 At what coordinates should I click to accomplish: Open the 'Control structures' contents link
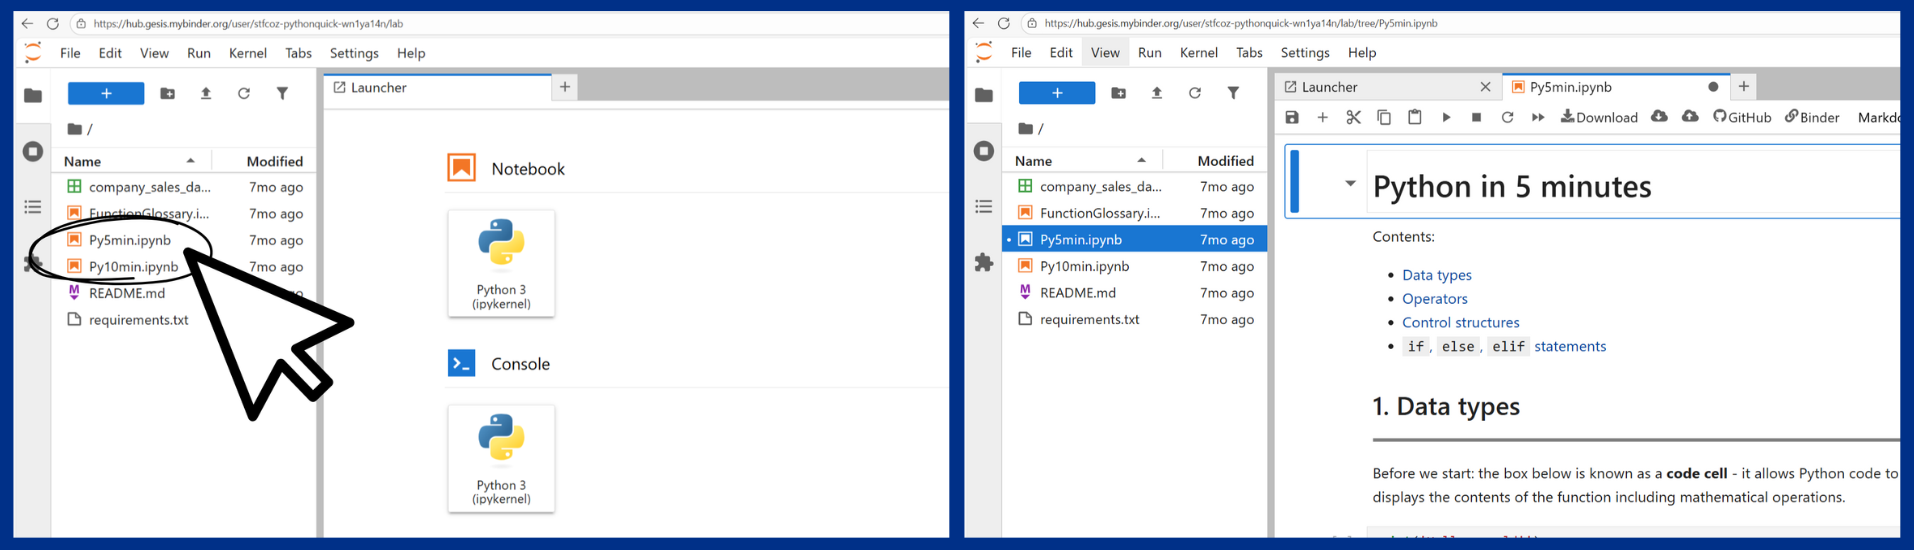(1460, 323)
